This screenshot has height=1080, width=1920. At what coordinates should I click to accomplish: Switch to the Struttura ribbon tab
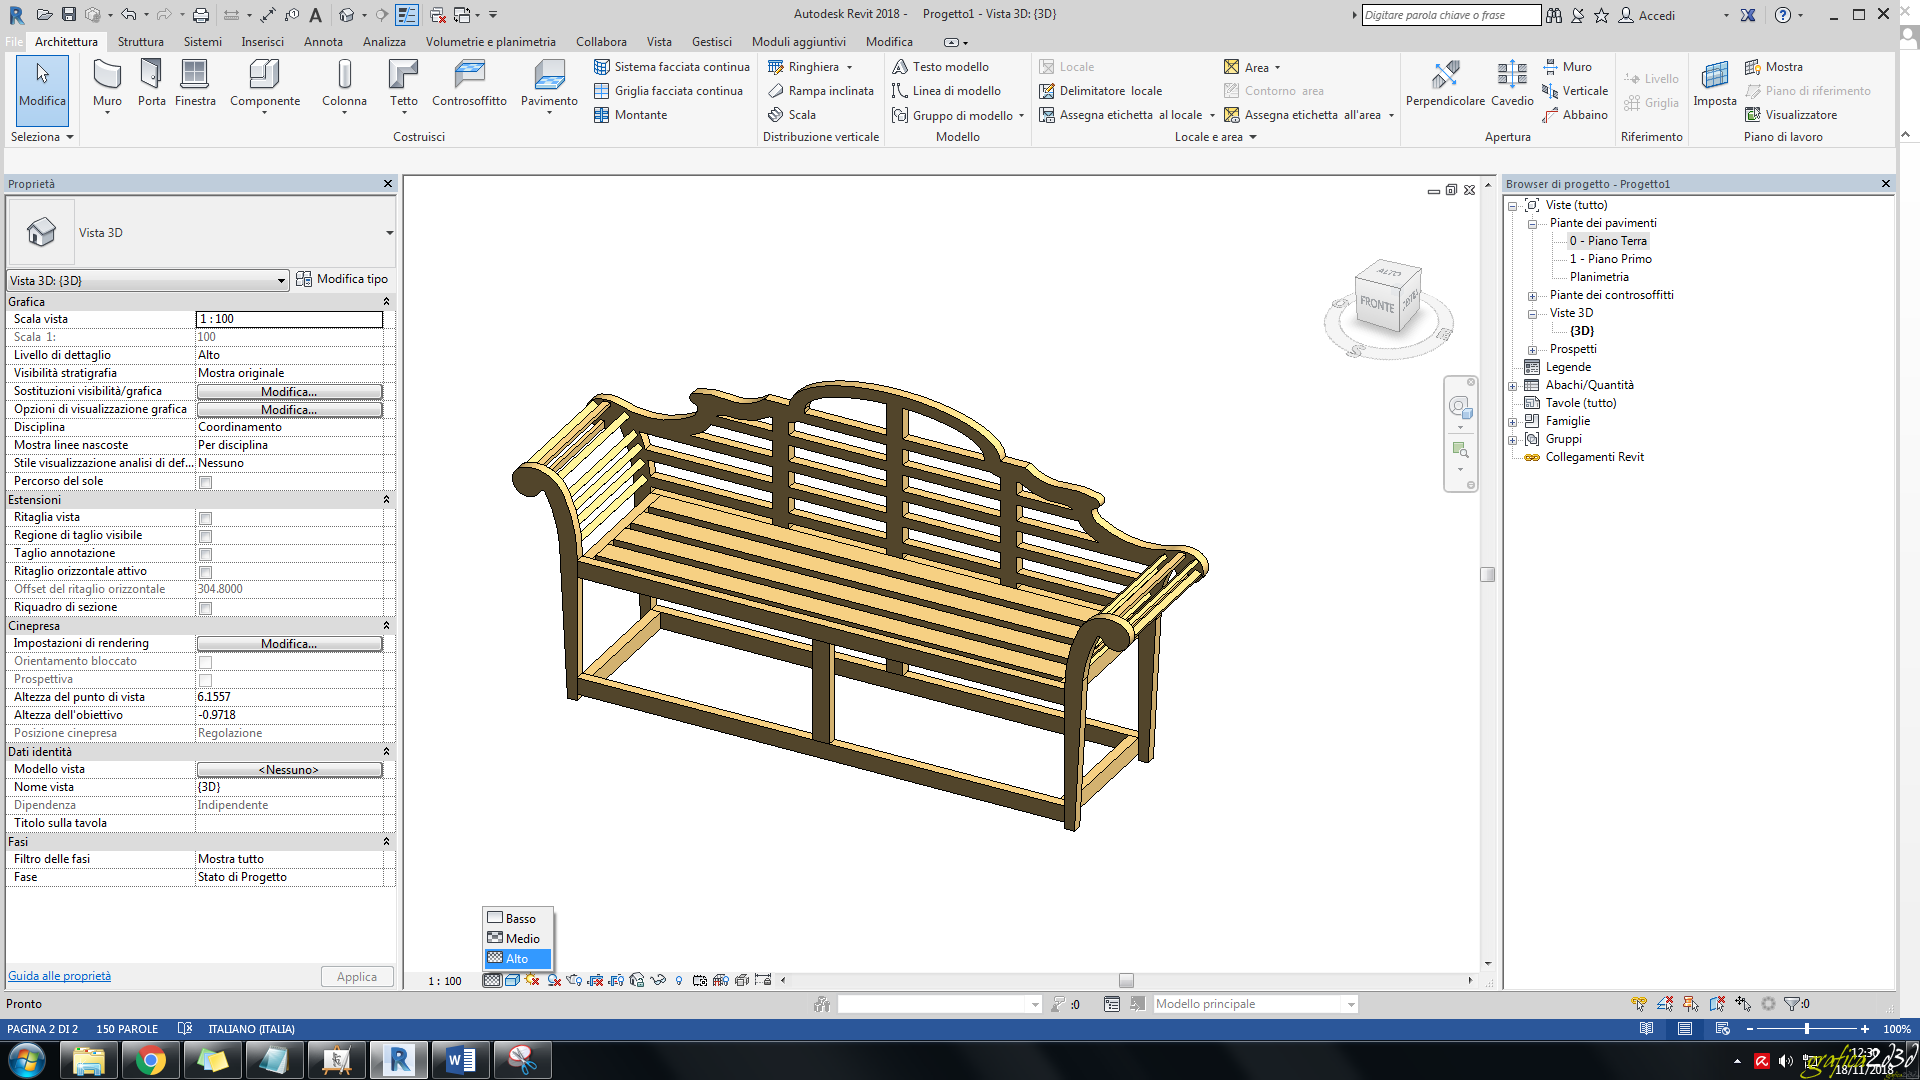[140, 42]
